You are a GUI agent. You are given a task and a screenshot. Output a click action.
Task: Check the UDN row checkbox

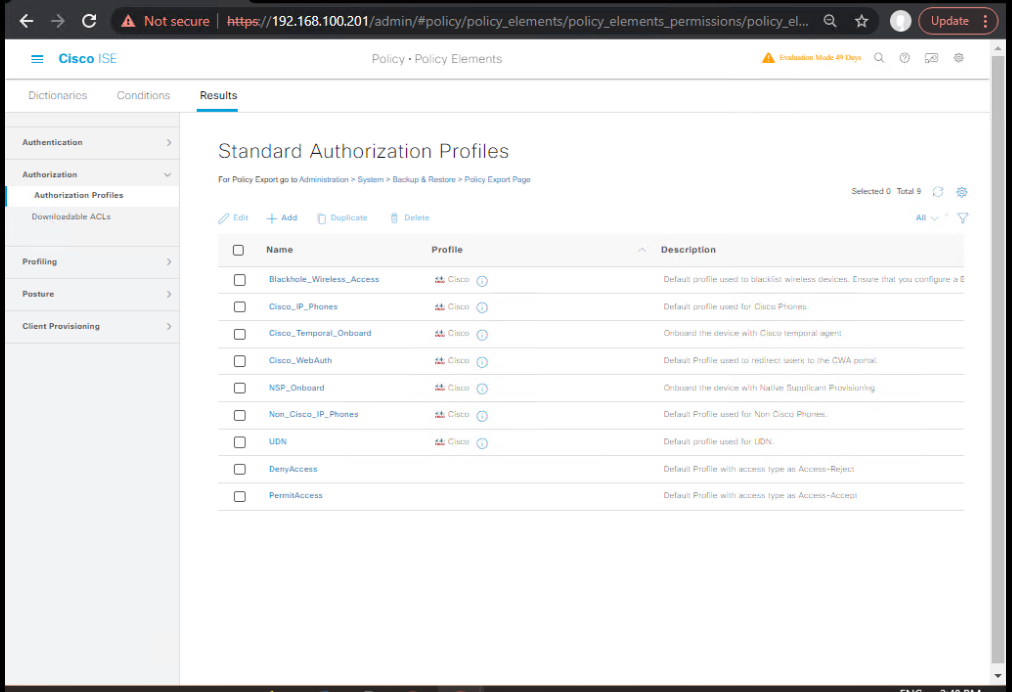(x=239, y=442)
